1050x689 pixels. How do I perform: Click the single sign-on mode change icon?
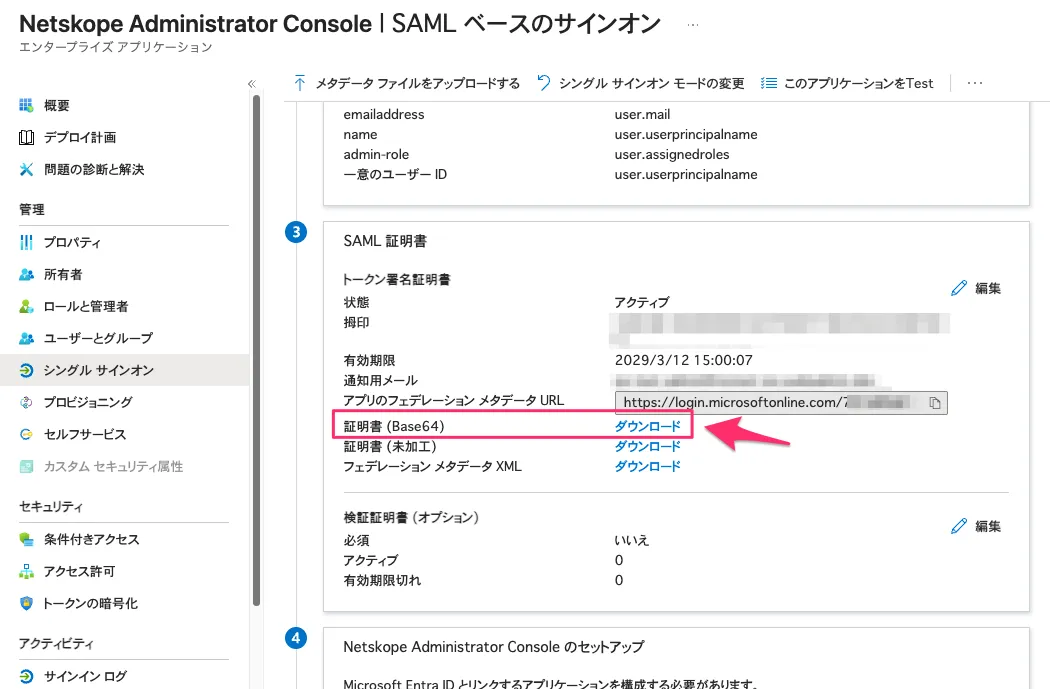[x=544, y=83]
